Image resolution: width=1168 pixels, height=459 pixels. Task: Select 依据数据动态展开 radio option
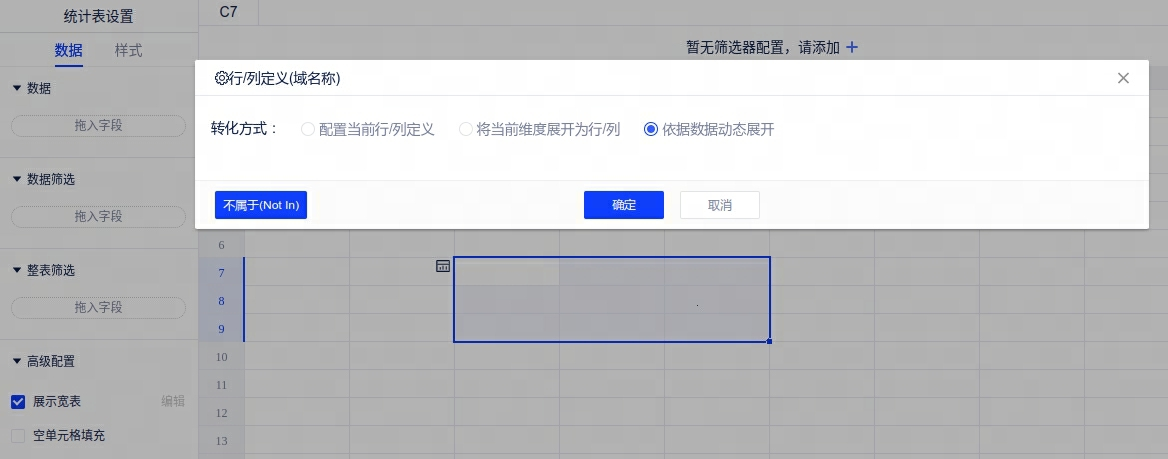651,129
